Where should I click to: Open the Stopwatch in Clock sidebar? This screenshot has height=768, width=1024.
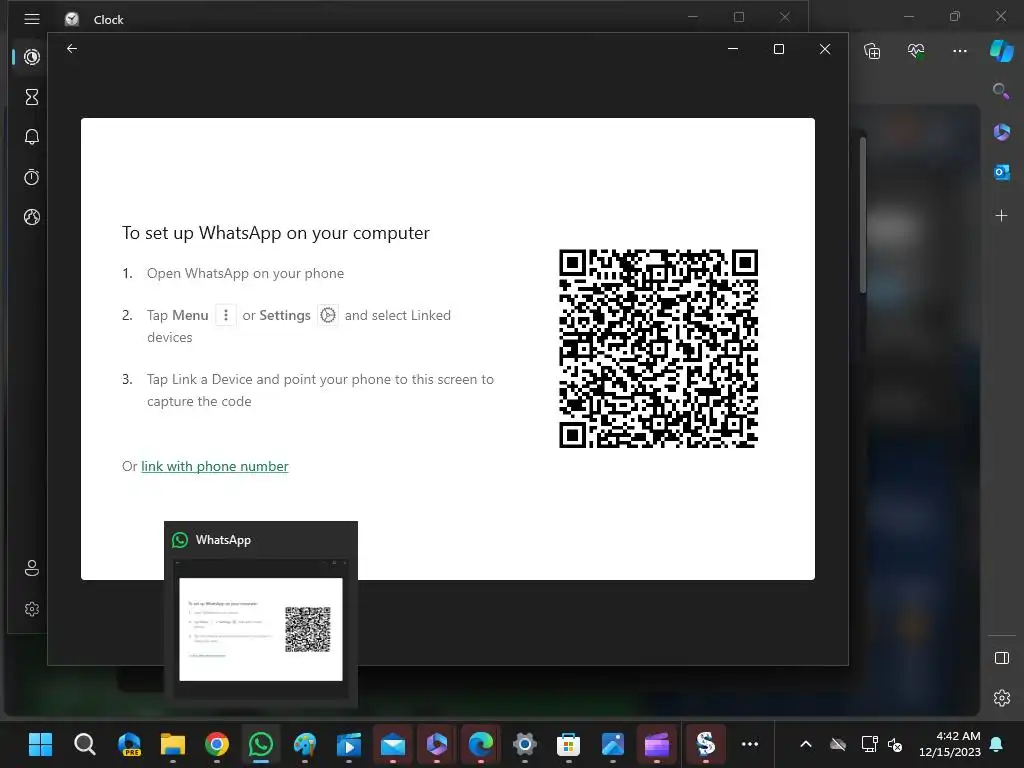[31, 177]
